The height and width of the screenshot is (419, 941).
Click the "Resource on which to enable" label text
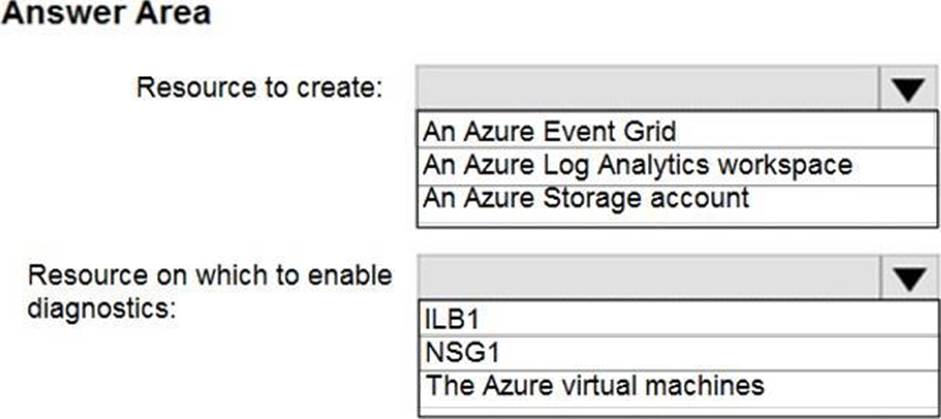210,275
